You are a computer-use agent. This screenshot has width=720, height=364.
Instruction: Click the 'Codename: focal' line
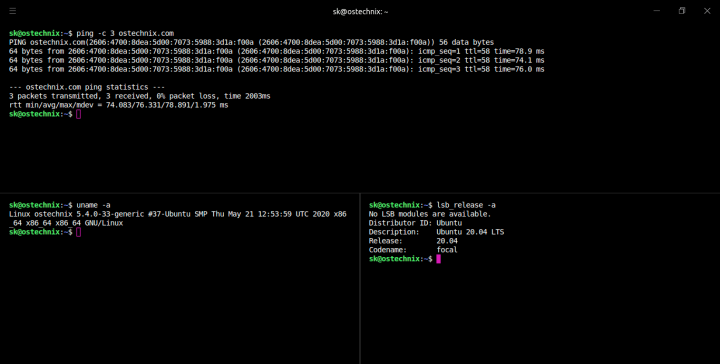[413, 250]
